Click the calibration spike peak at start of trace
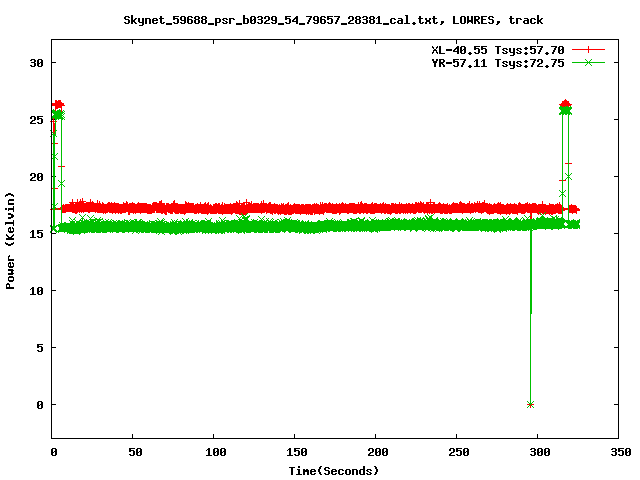 (x=58, y=109)
